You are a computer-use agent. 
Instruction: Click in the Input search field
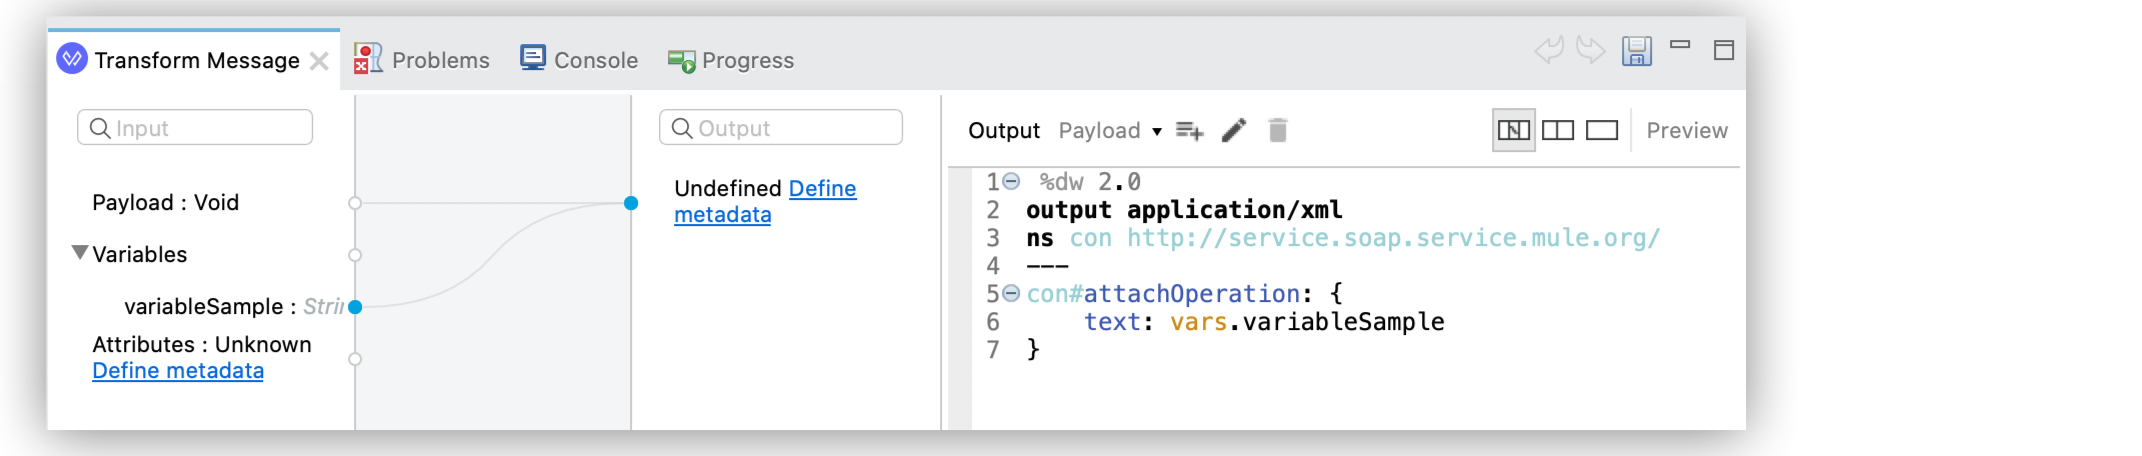point(195,128)
